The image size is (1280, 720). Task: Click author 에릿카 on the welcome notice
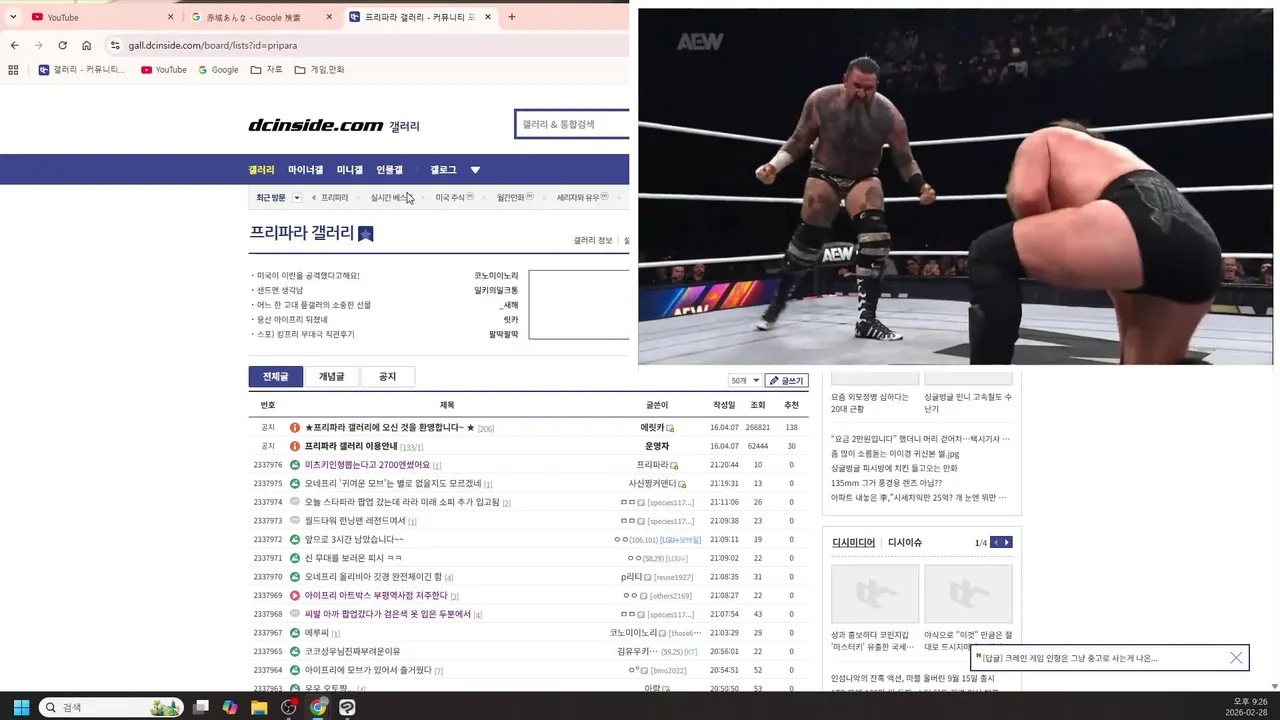pyautogui.click(x=652, y=428)
